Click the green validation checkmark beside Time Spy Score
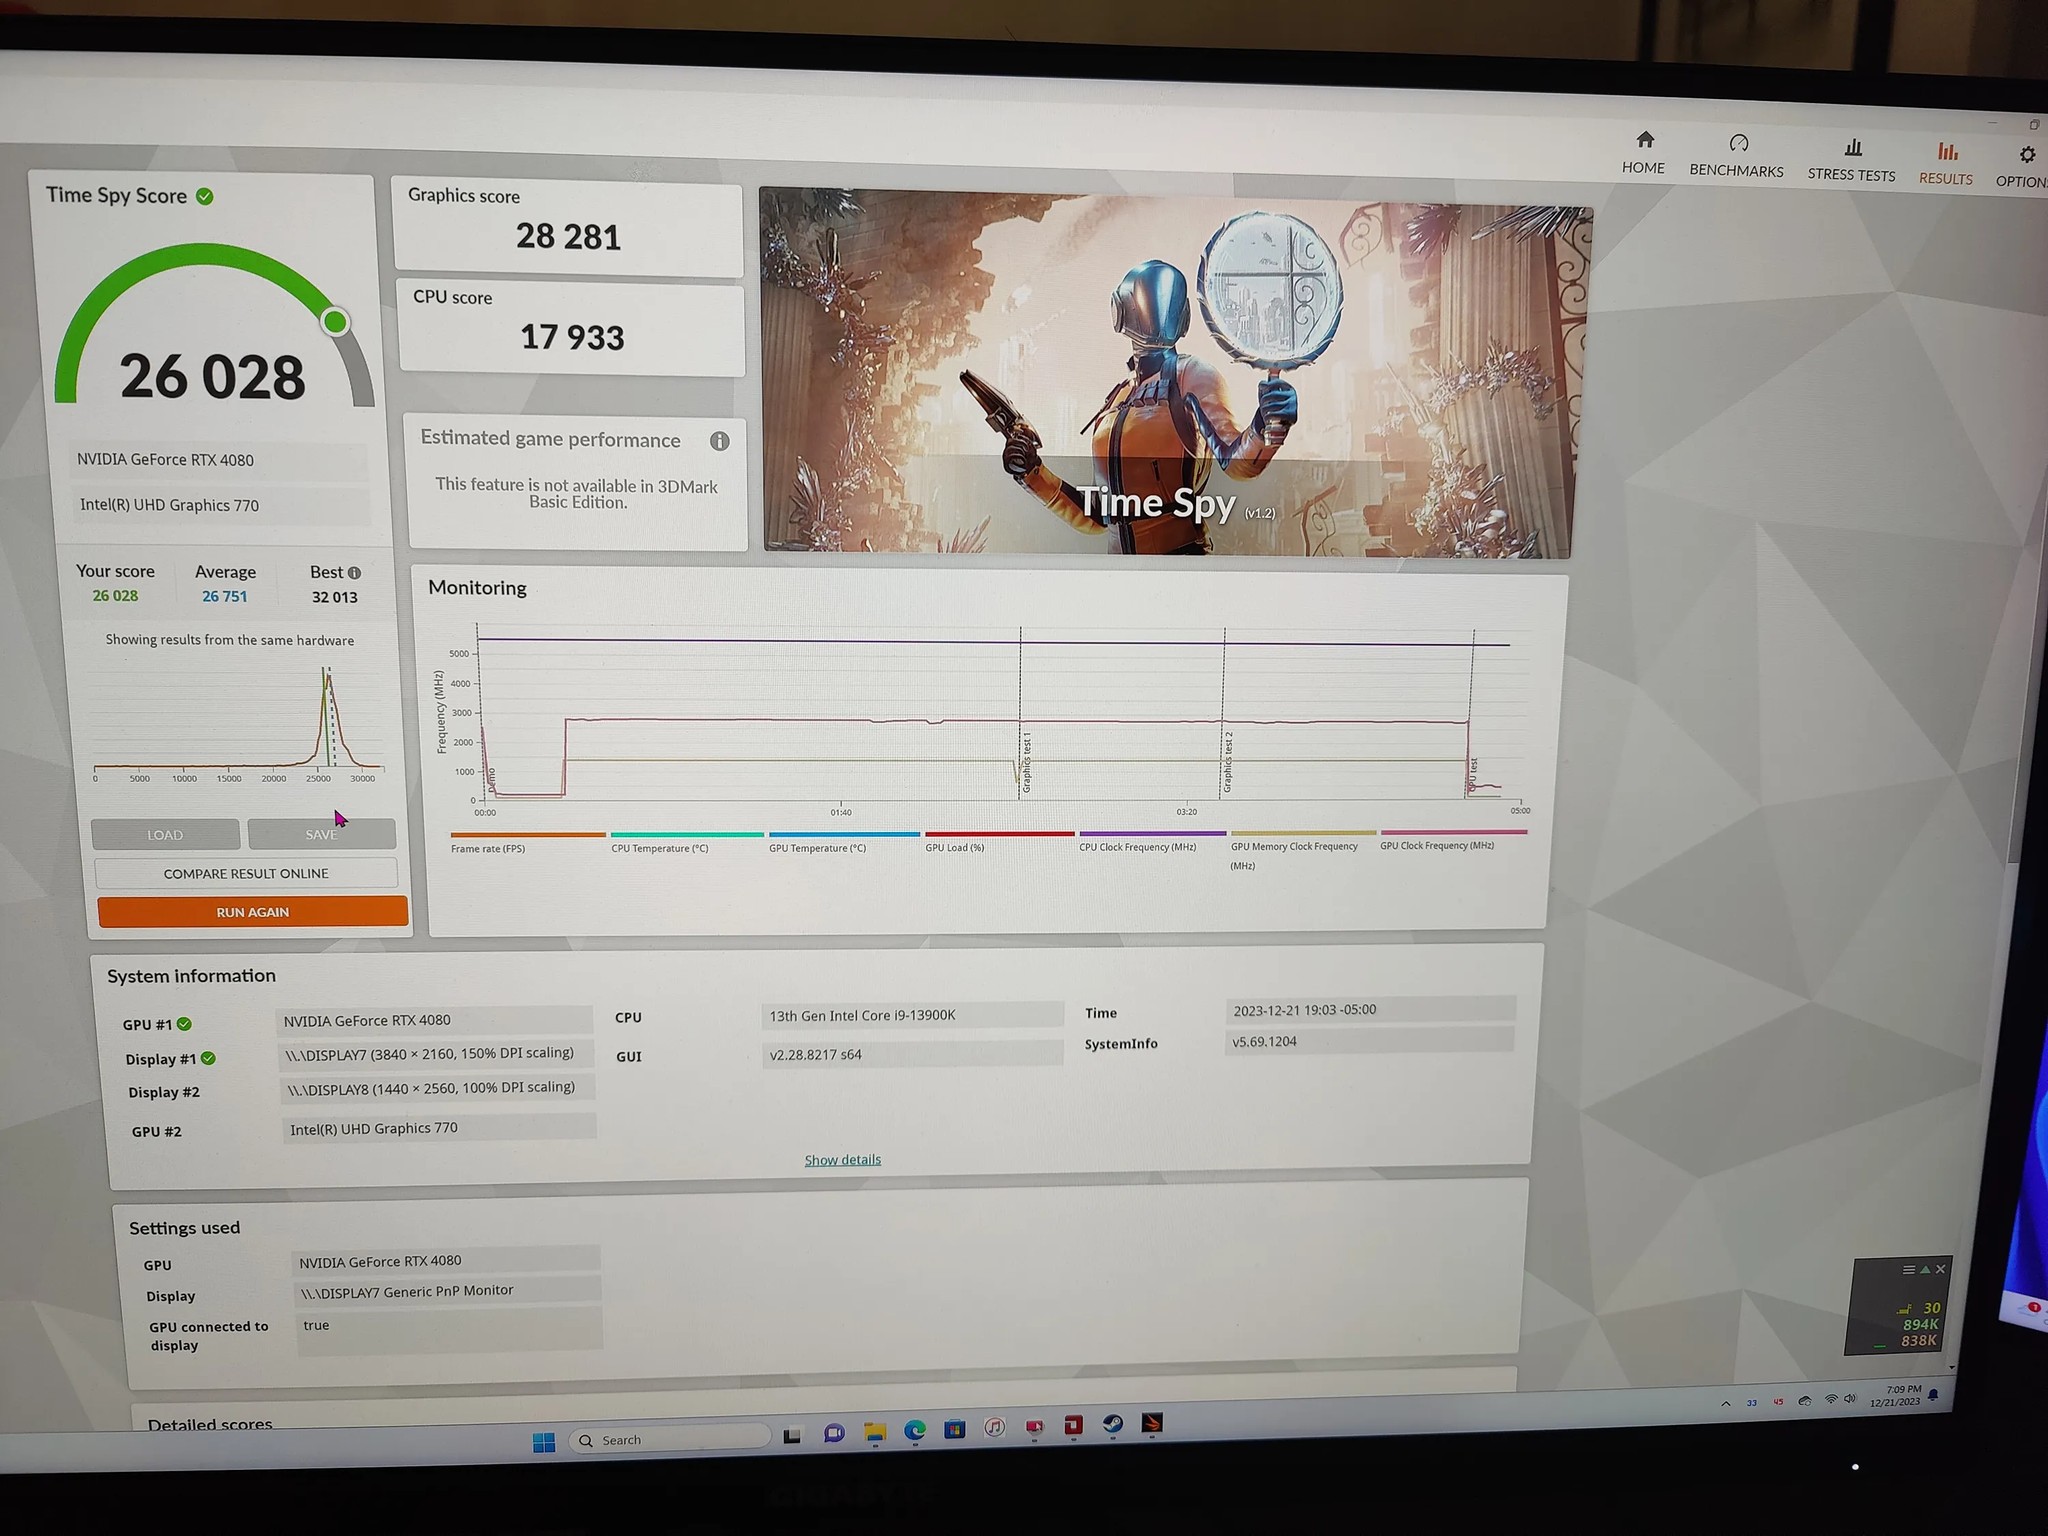Viewport: 2048px width, 1536px height. click(x=205, y=196)
